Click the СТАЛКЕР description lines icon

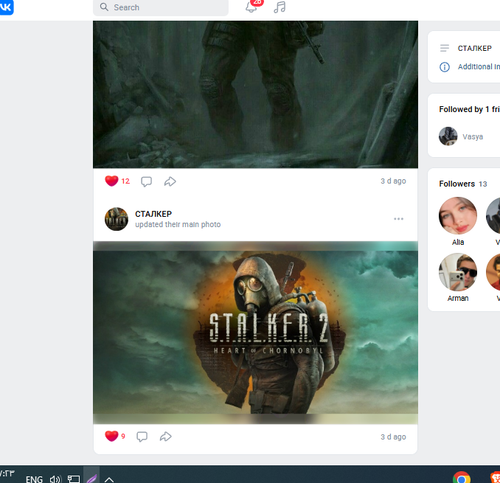tap(444, 48)
